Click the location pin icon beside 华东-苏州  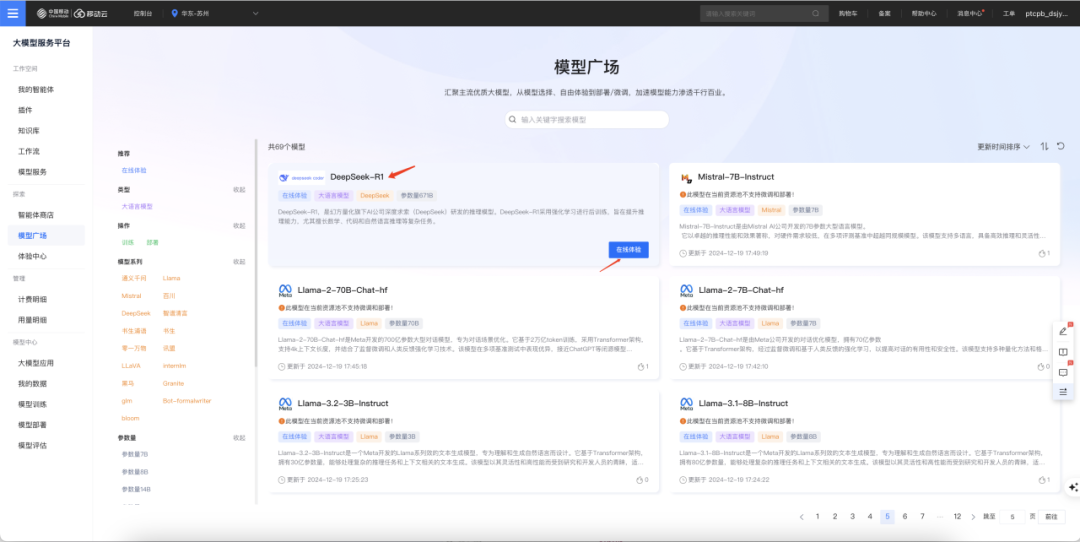174,13
